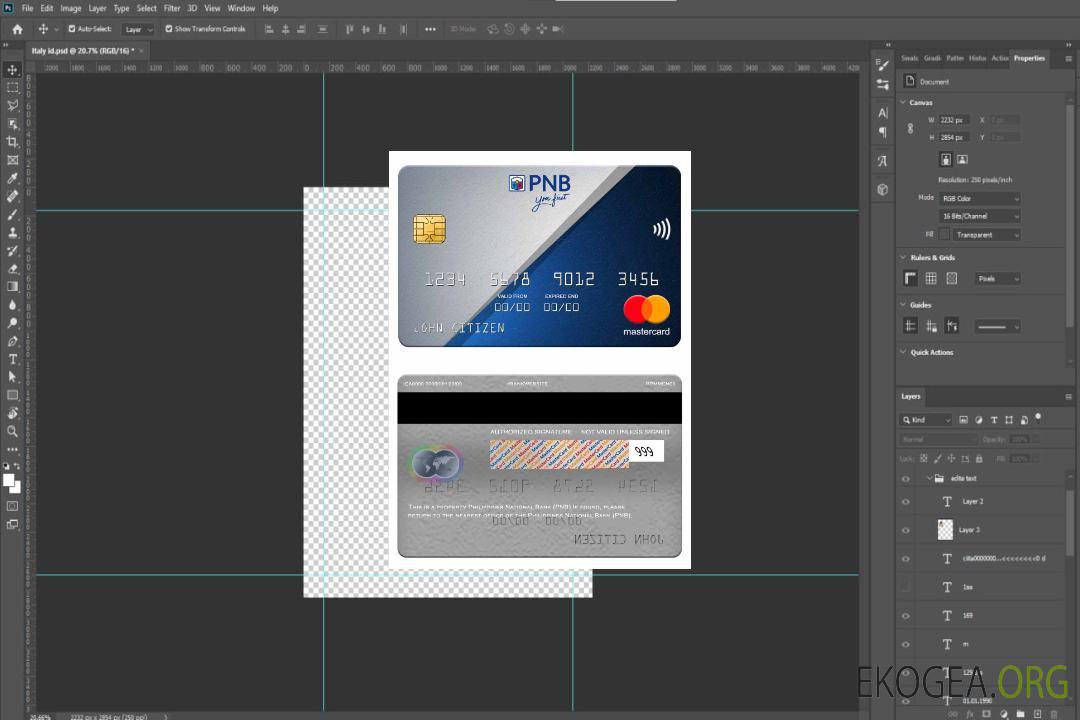Select the Frame tool
This screenshot has height=720, width=1080.
coord(12,160)
